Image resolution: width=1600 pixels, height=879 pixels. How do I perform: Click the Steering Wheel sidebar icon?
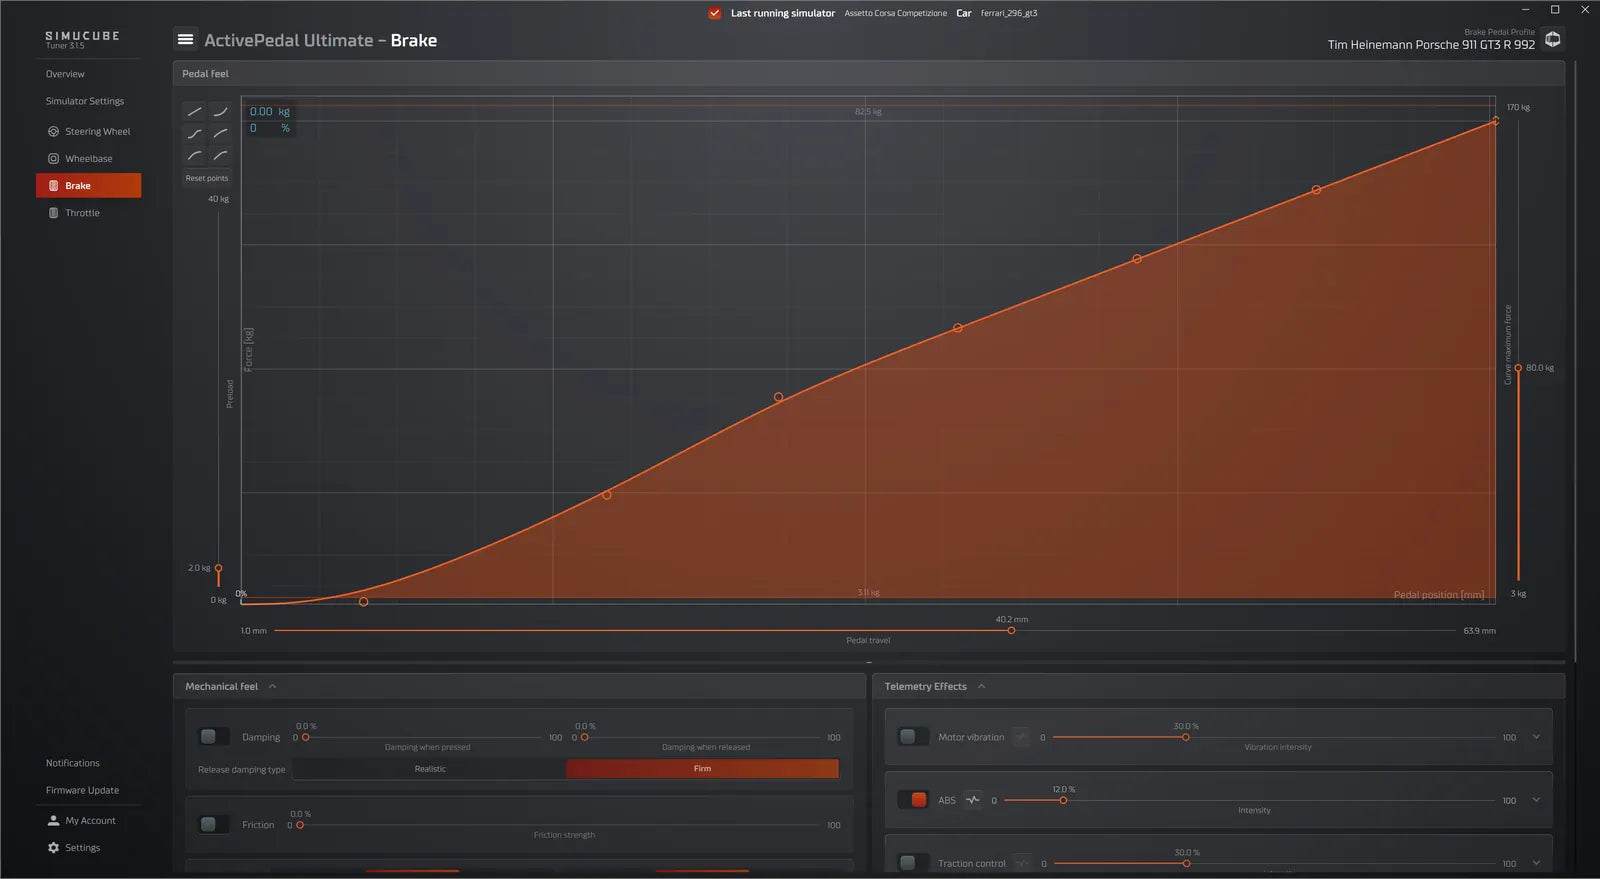53,131
